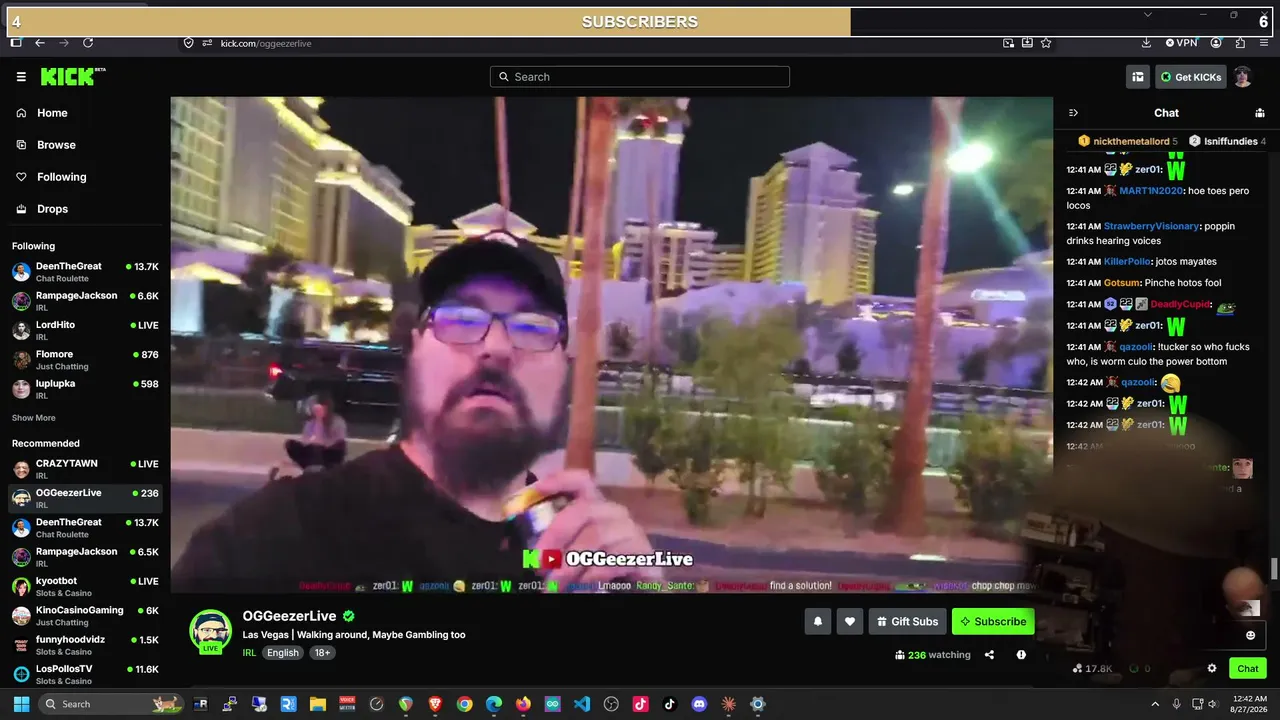Select Flomore channel in Following
This screenshot has height=720, width=1280.
[85, 360]
